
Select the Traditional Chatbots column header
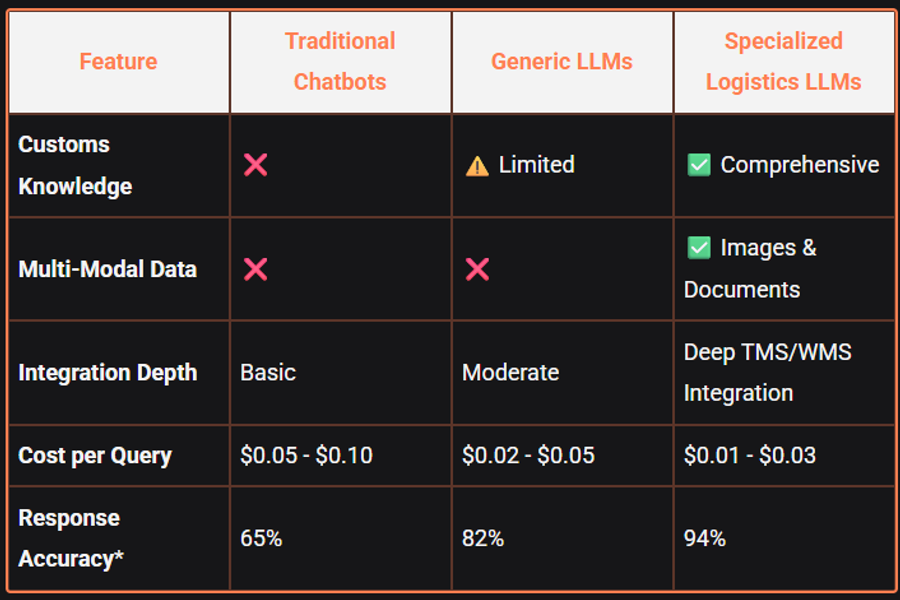coord(340,61)
